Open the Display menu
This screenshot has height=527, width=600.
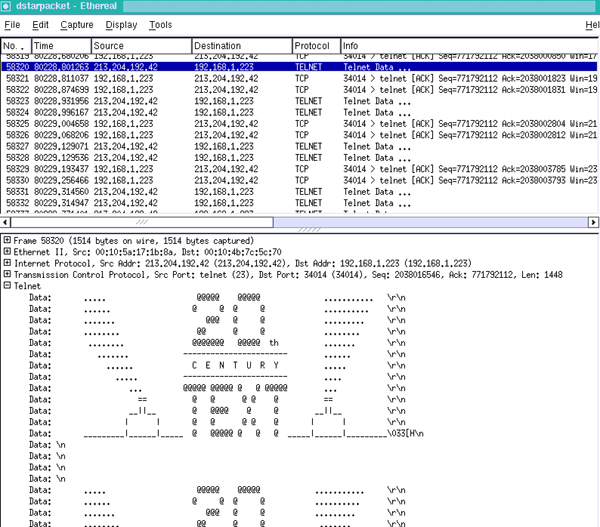[121, 24]
